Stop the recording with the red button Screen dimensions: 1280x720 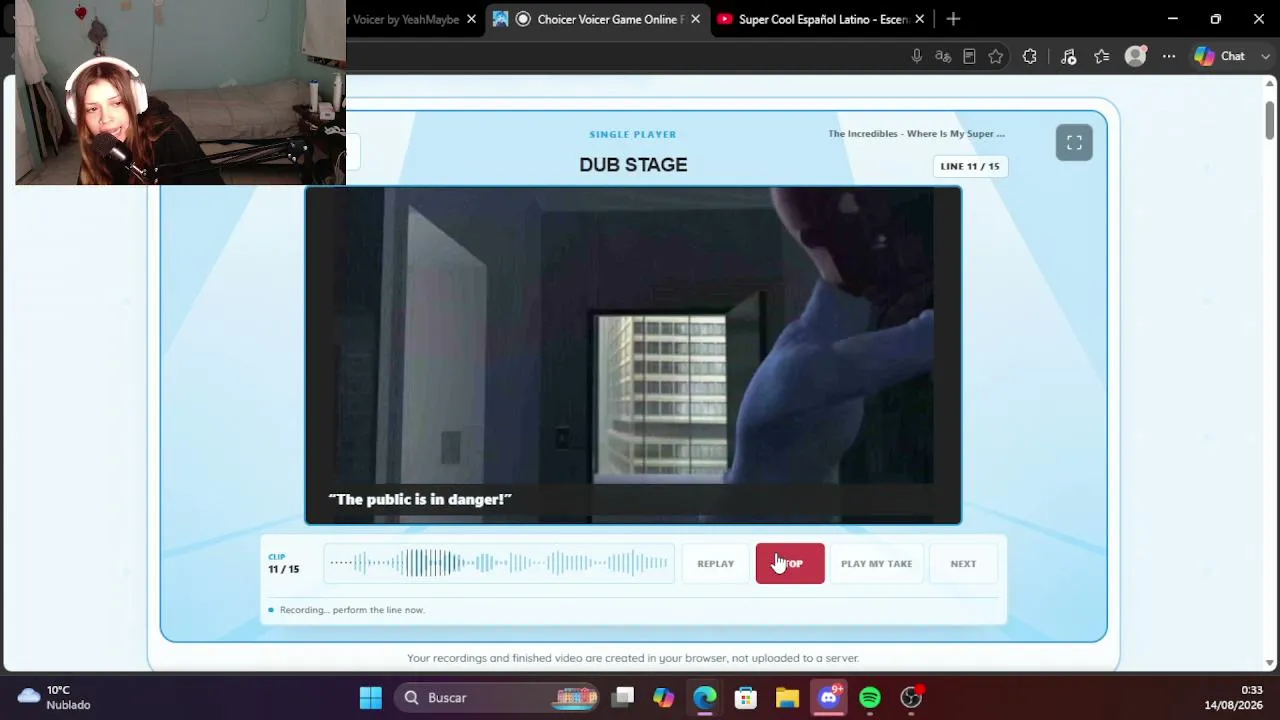click(790, 563)
